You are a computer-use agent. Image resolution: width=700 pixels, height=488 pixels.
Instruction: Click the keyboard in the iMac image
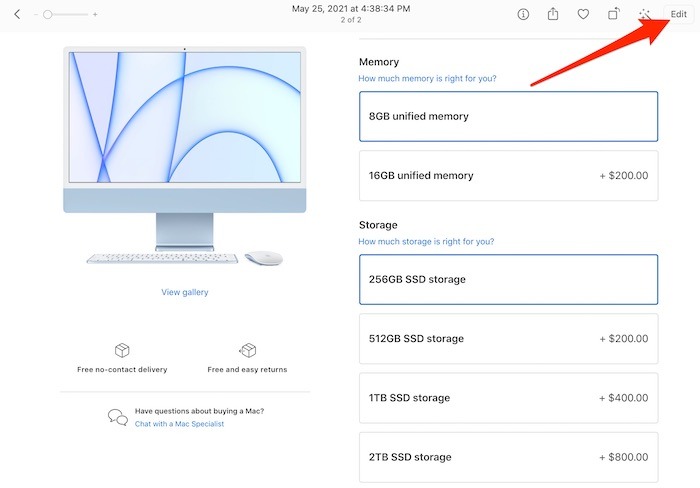[162, 259]
